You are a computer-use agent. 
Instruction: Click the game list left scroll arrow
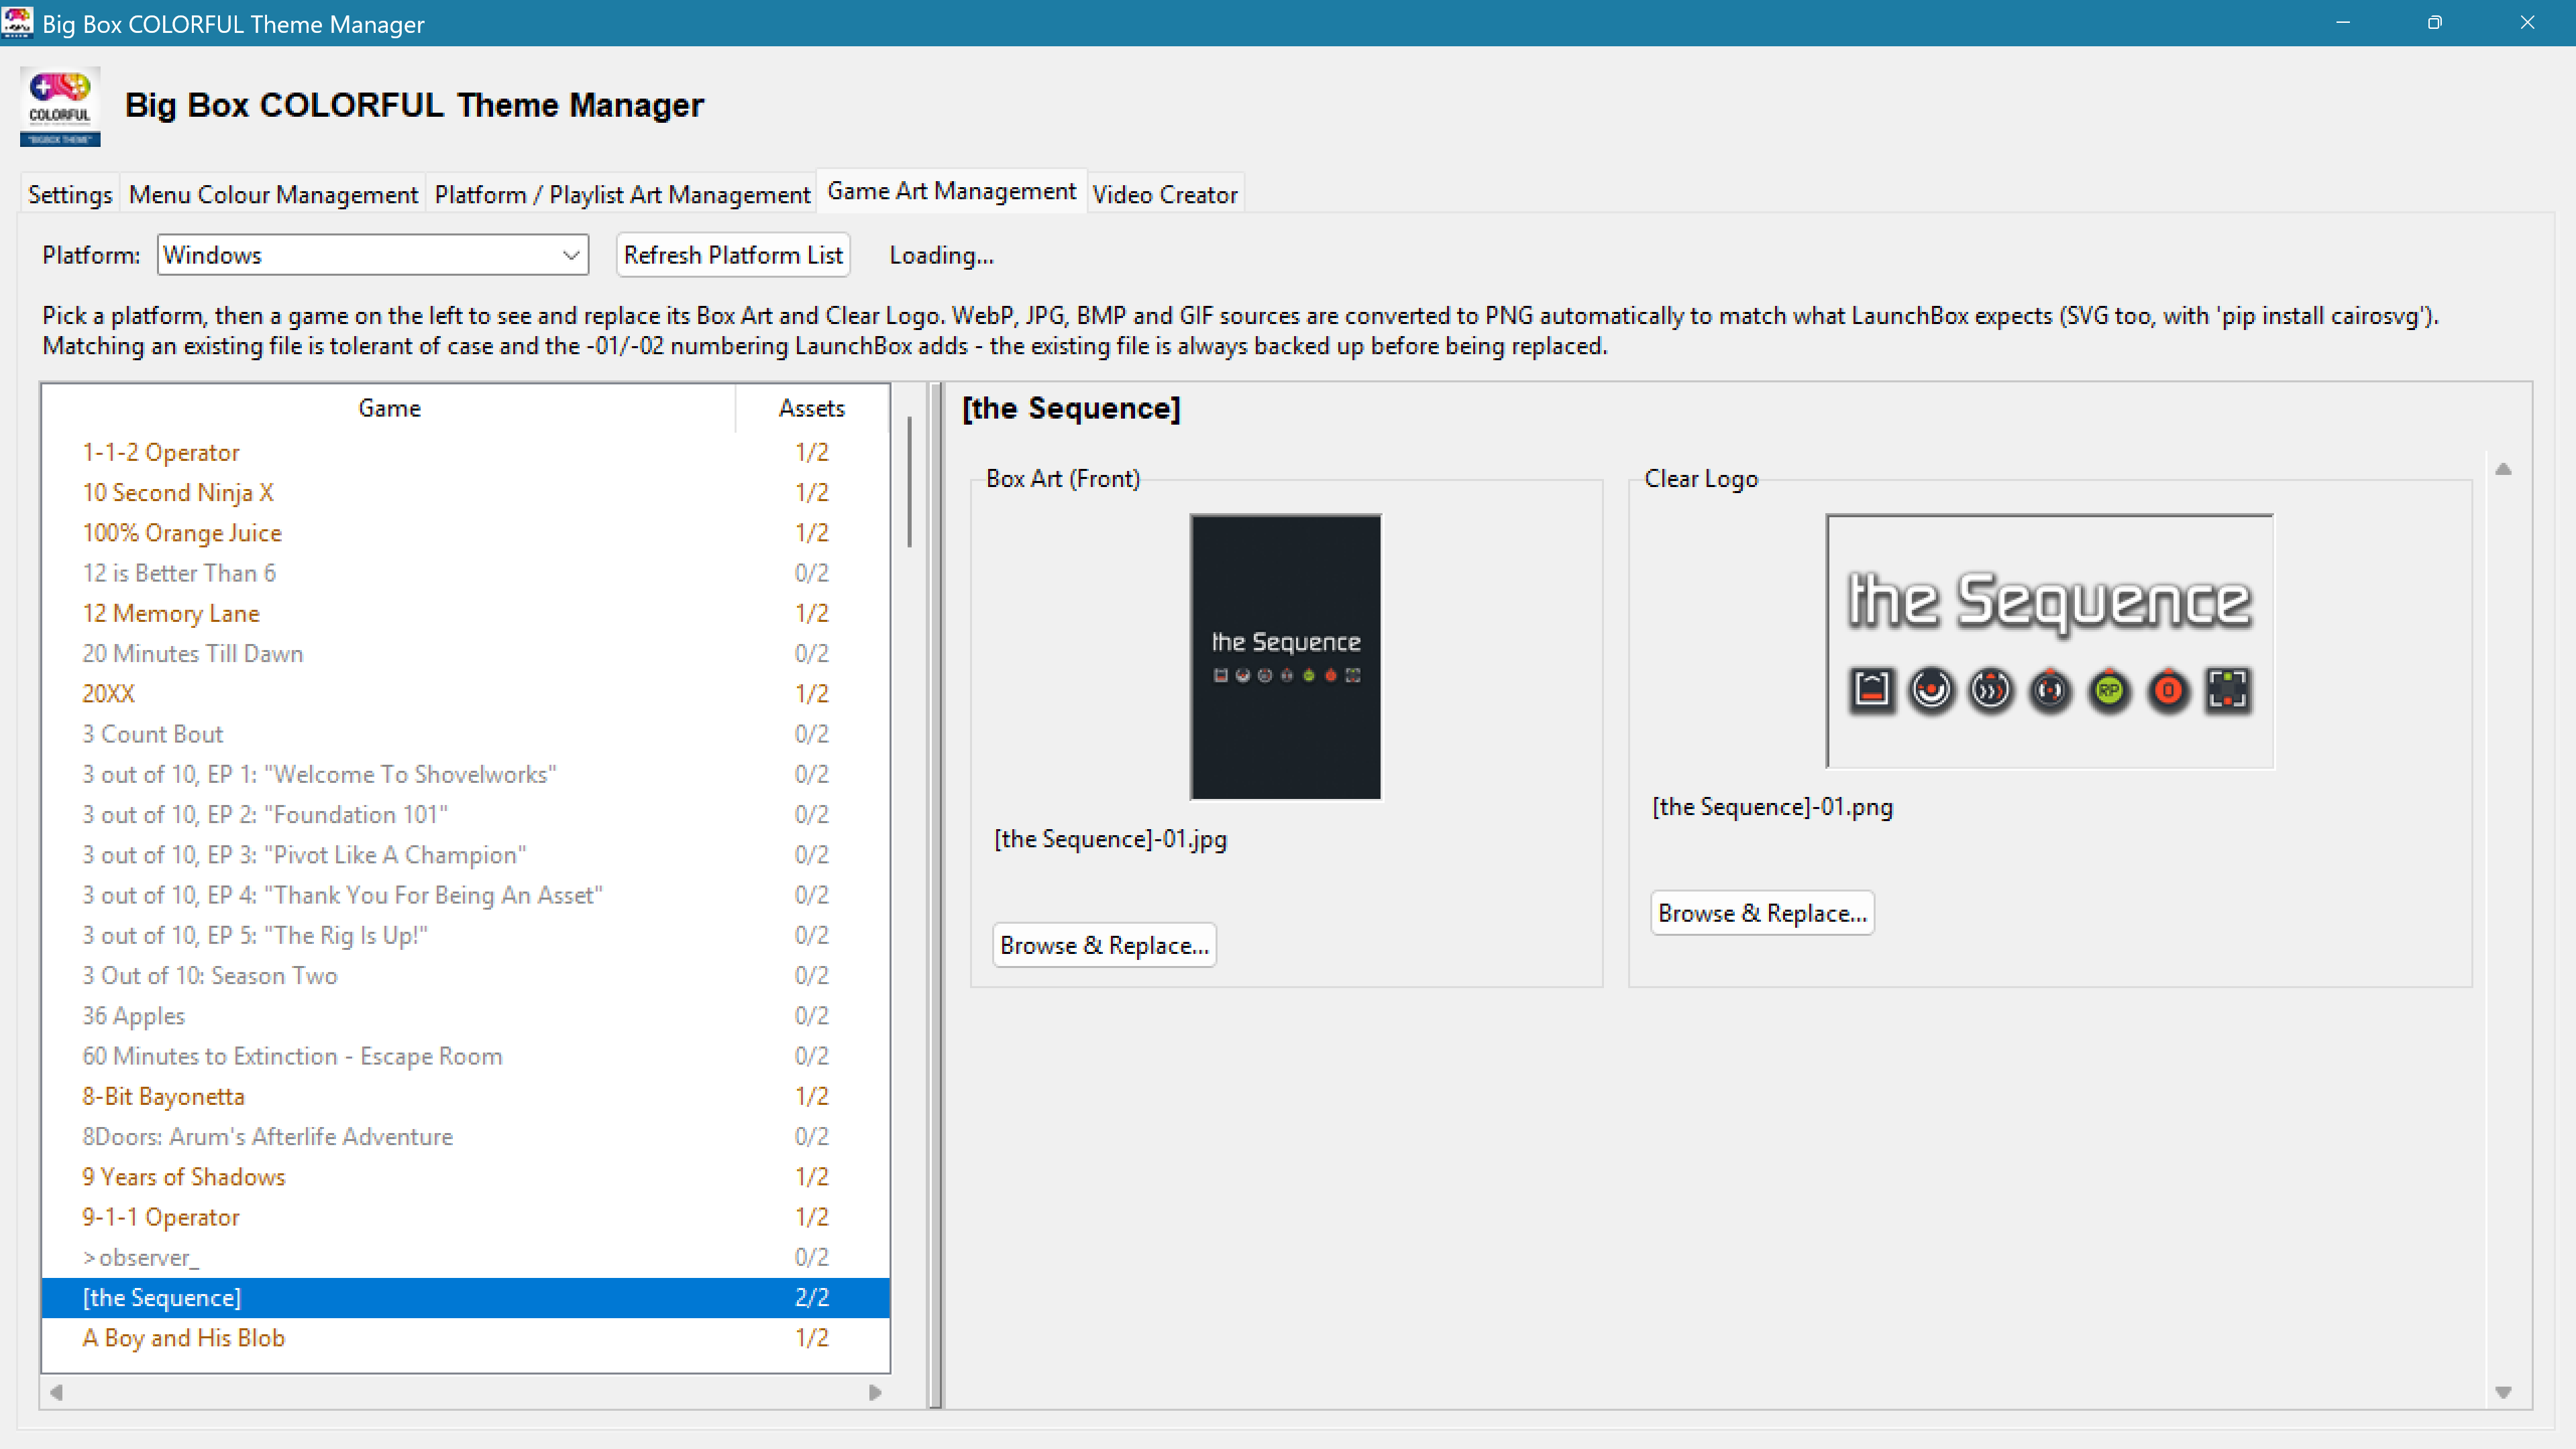tap(56, 1392)
